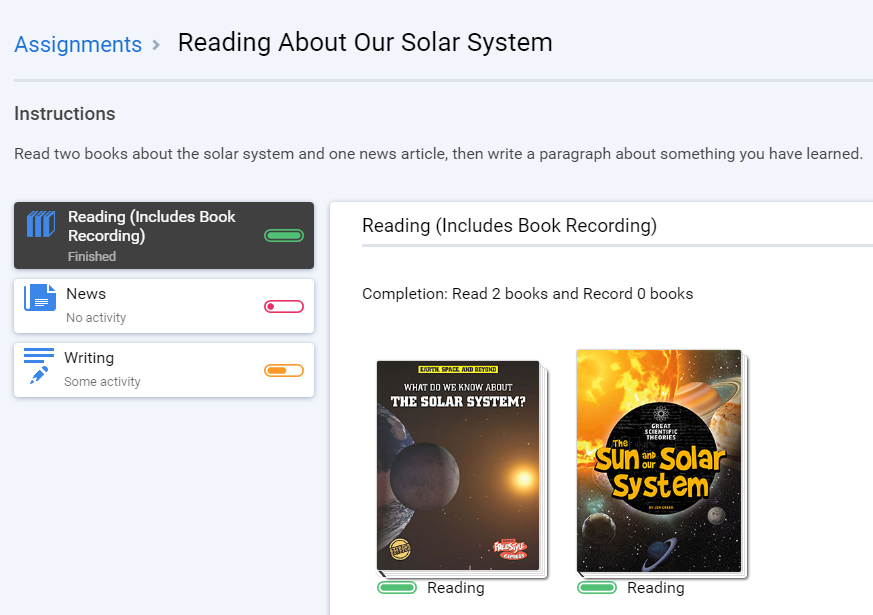Click green progress bar in Reading tab

coord(284,235)
